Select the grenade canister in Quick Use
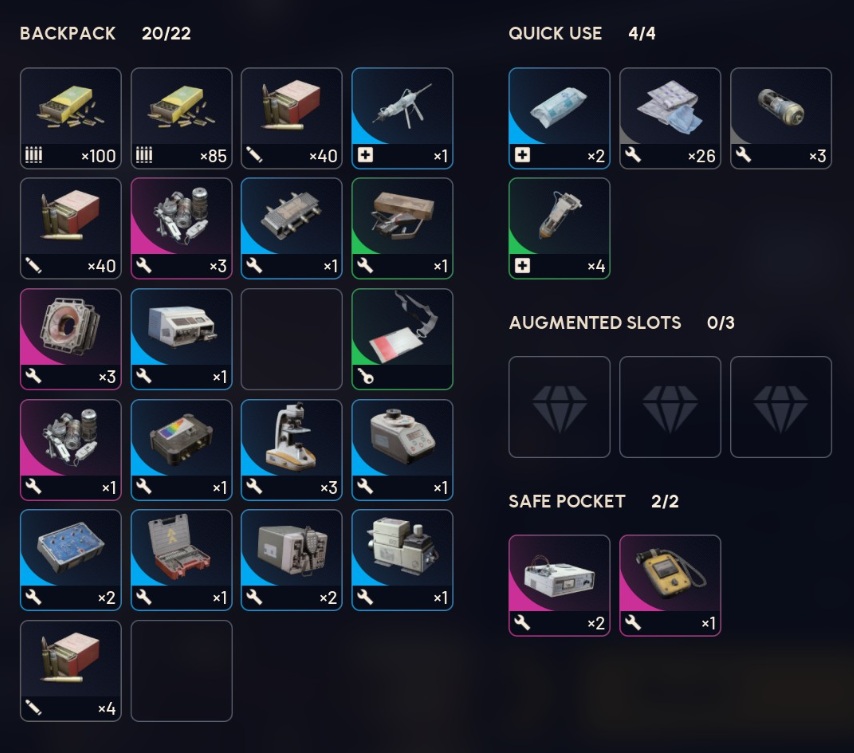This screenshot has height=753, width=854. [780, 118]
